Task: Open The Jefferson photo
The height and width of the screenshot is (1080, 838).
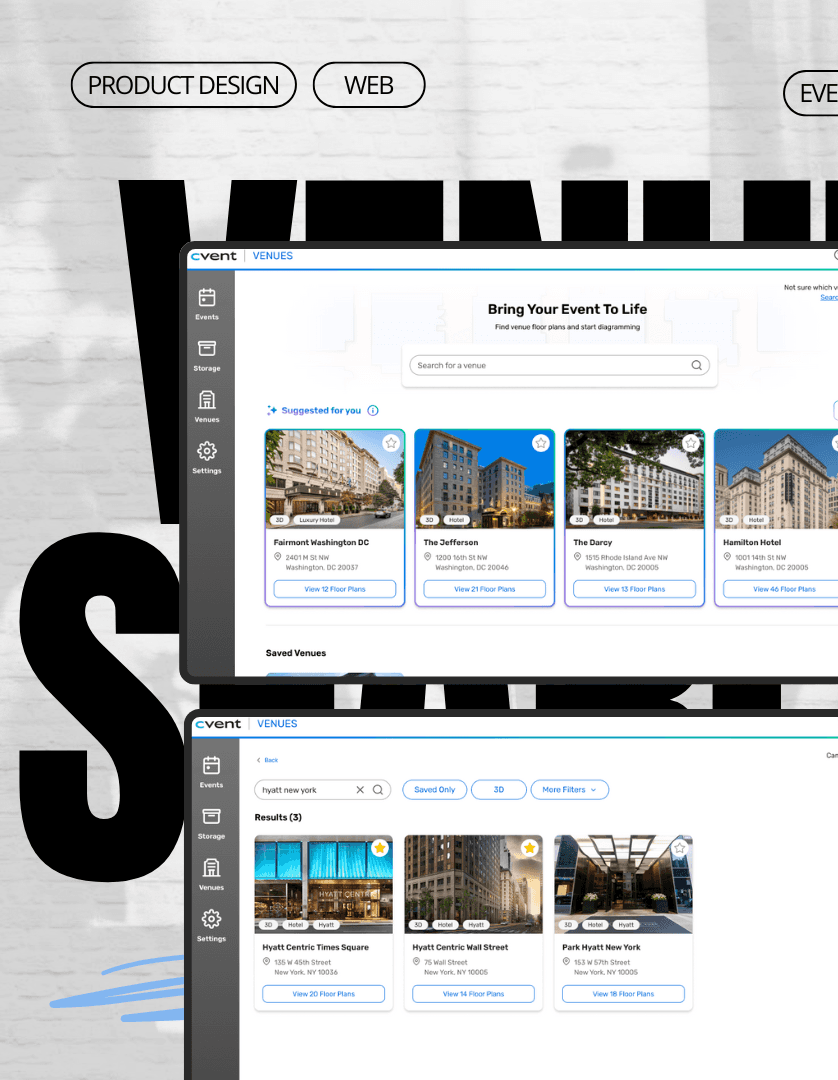Action: pyautogui.click(x=485, y=479)
